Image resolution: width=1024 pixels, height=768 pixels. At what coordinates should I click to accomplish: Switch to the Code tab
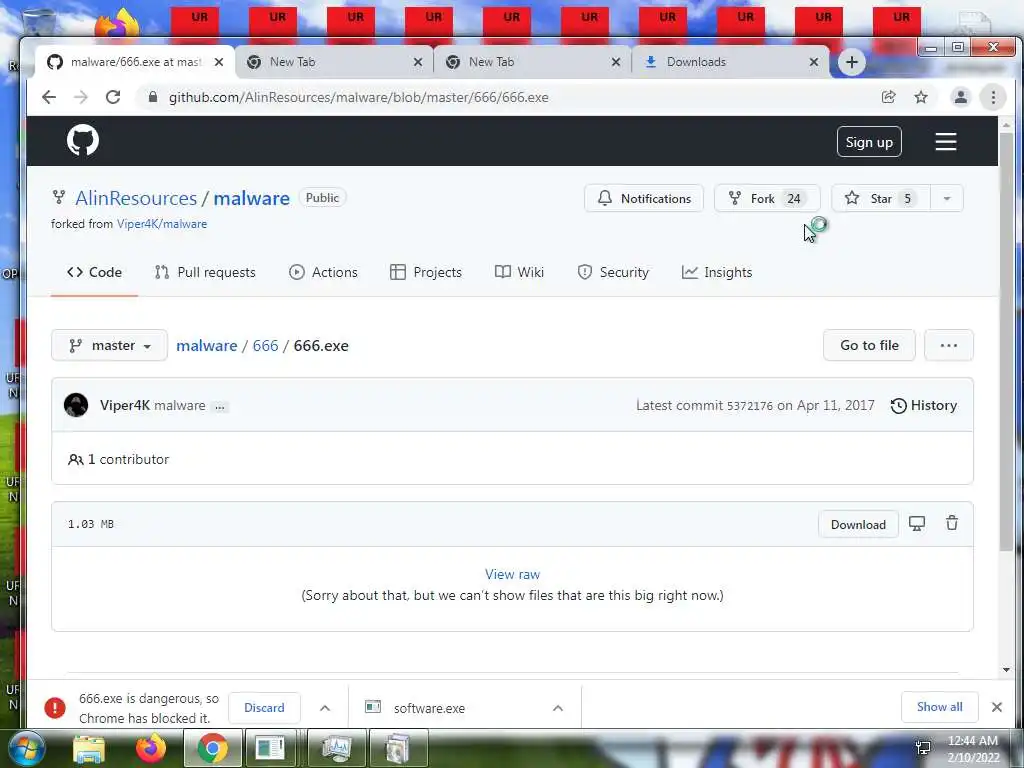[x=95, y=272]
